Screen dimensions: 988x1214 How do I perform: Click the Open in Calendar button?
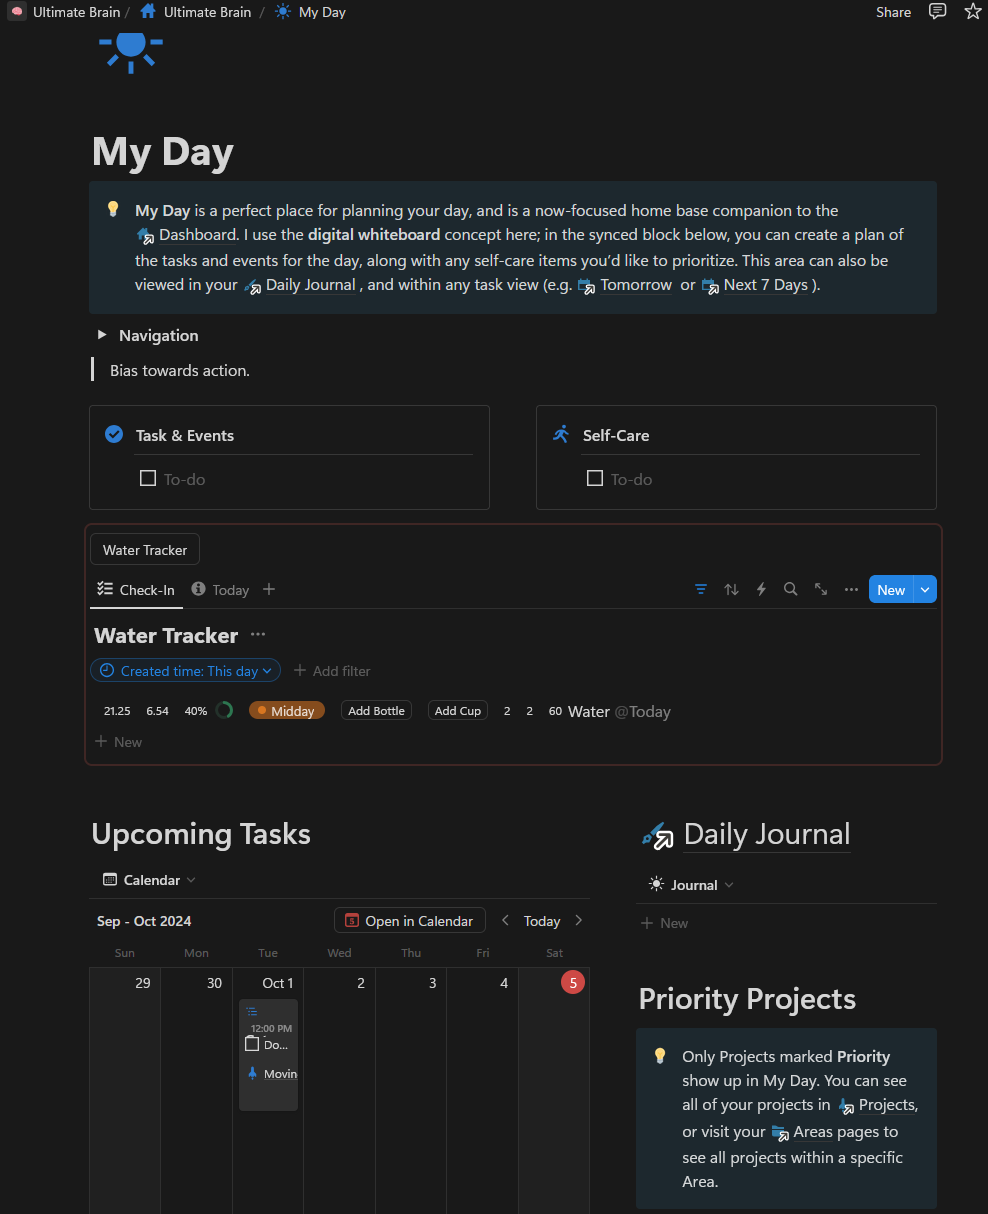410,921
